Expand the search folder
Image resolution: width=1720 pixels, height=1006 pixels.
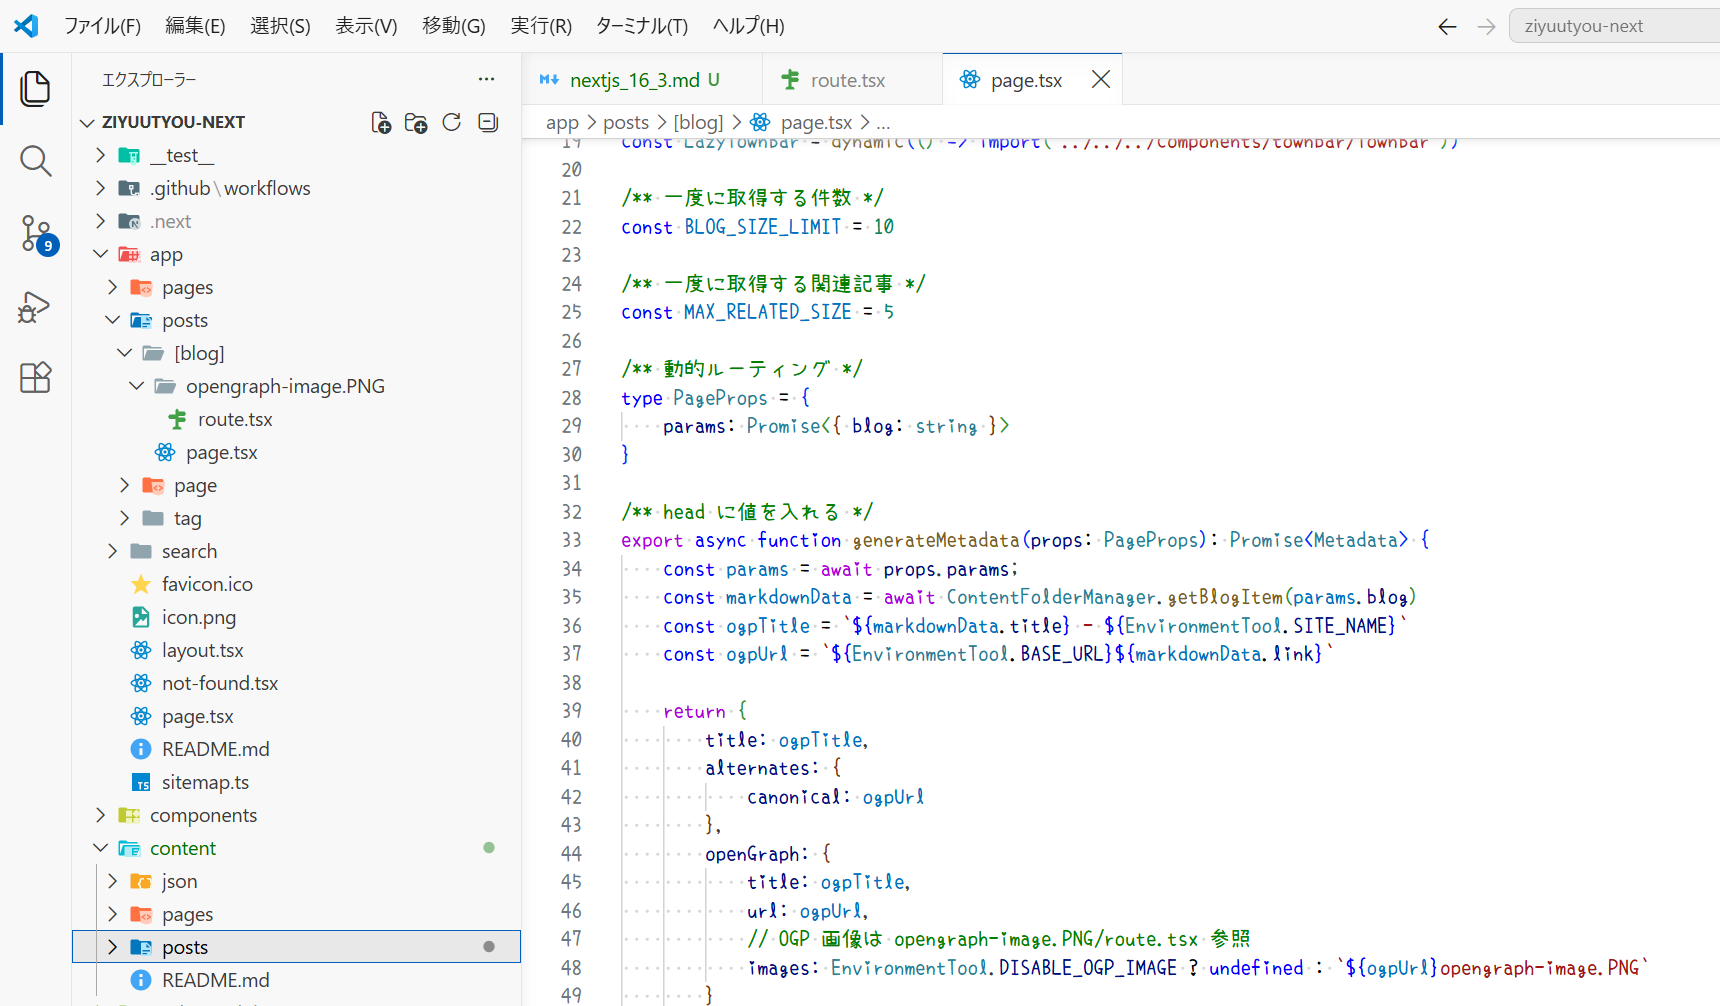click(112, 551)
